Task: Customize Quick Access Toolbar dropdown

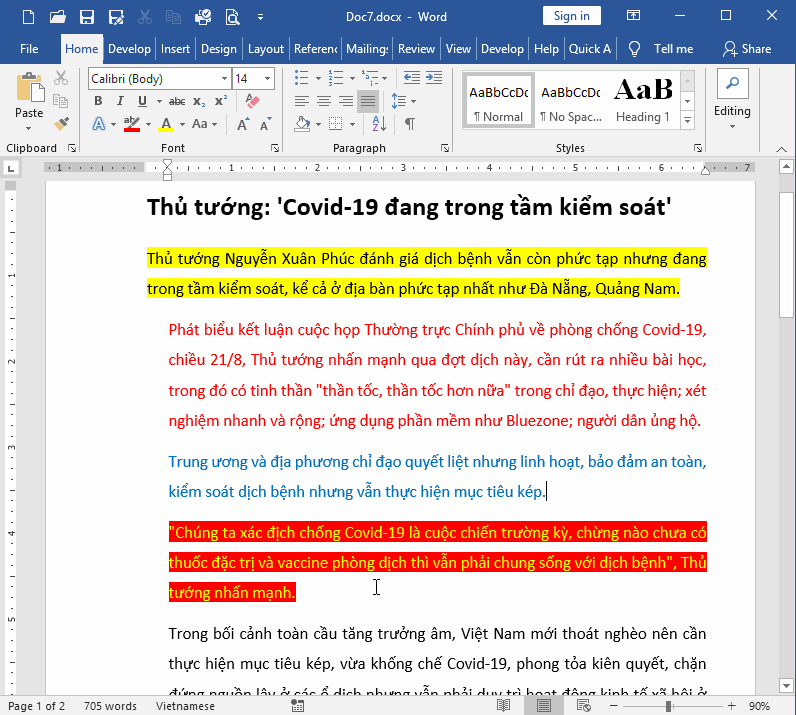Action: [x=260, y=17]
